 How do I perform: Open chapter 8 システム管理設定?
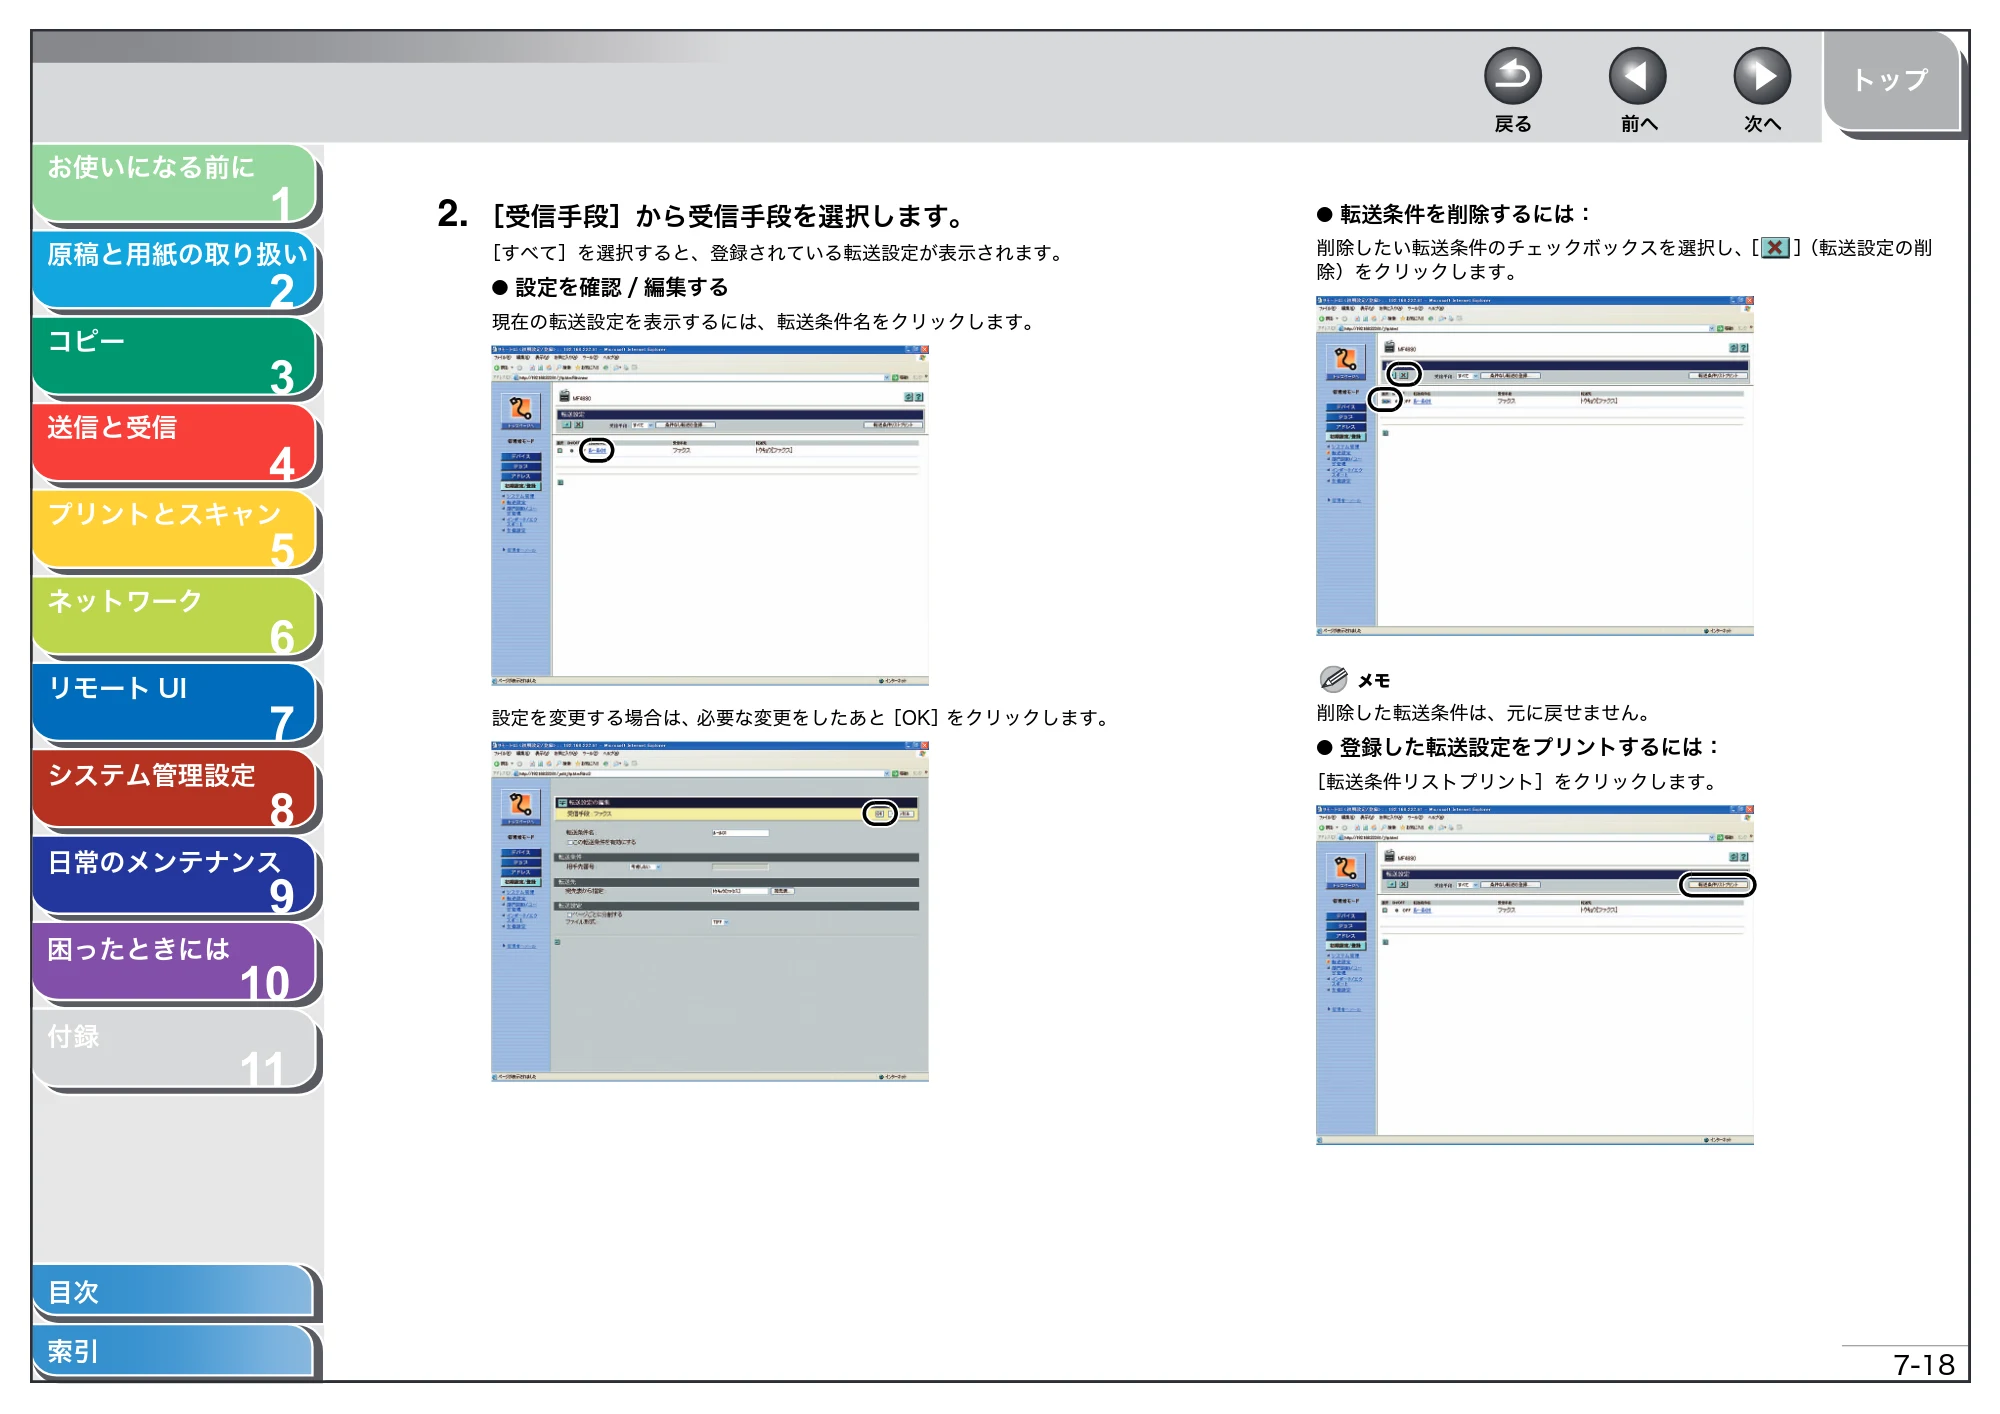click(175, 791)
